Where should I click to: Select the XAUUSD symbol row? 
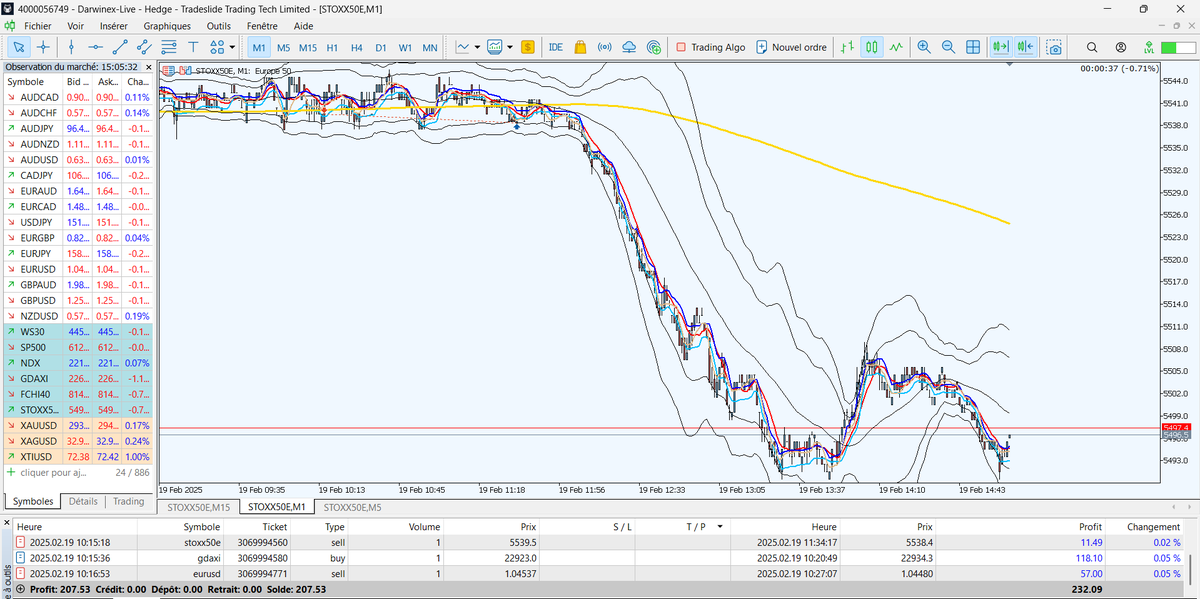(x=78, y=426)
